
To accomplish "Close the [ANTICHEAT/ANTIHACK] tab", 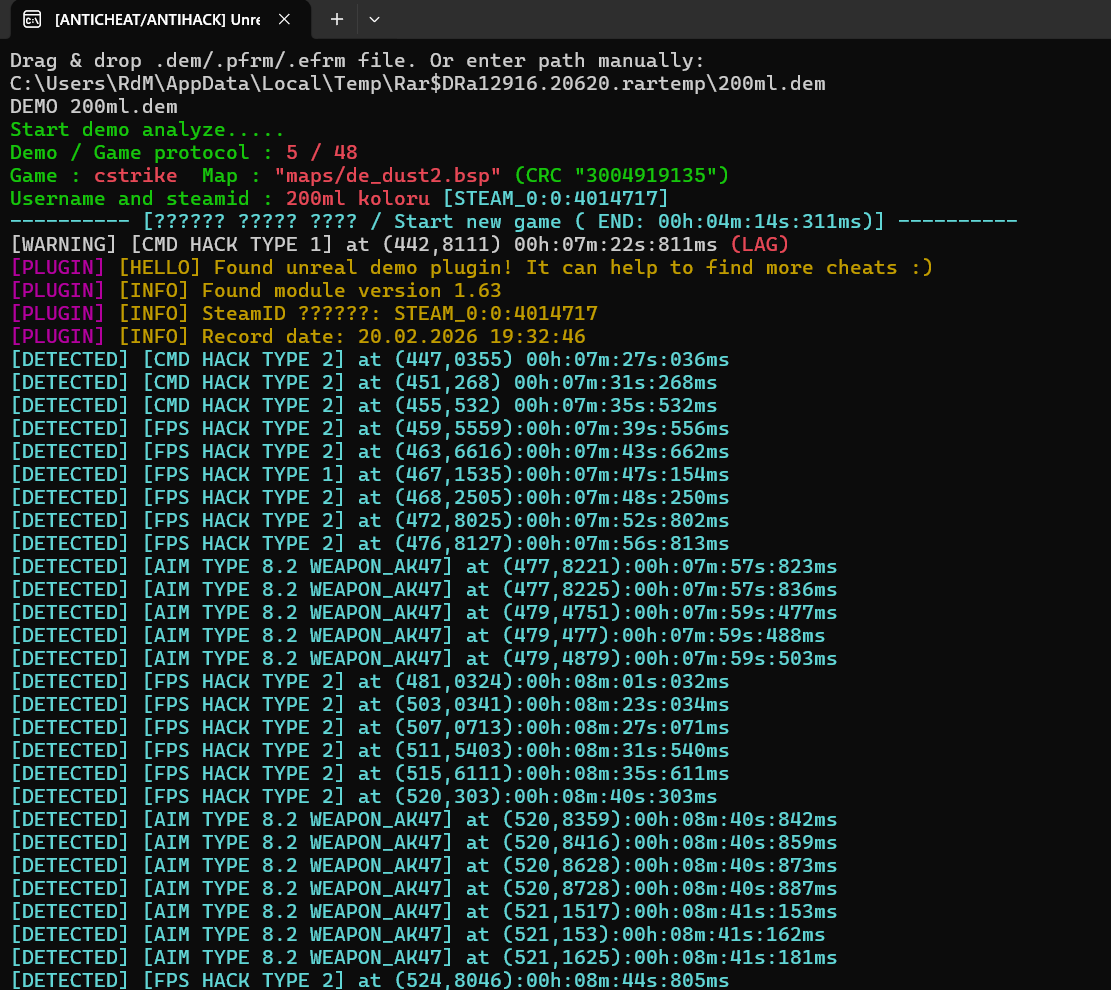I will [285, 19].
